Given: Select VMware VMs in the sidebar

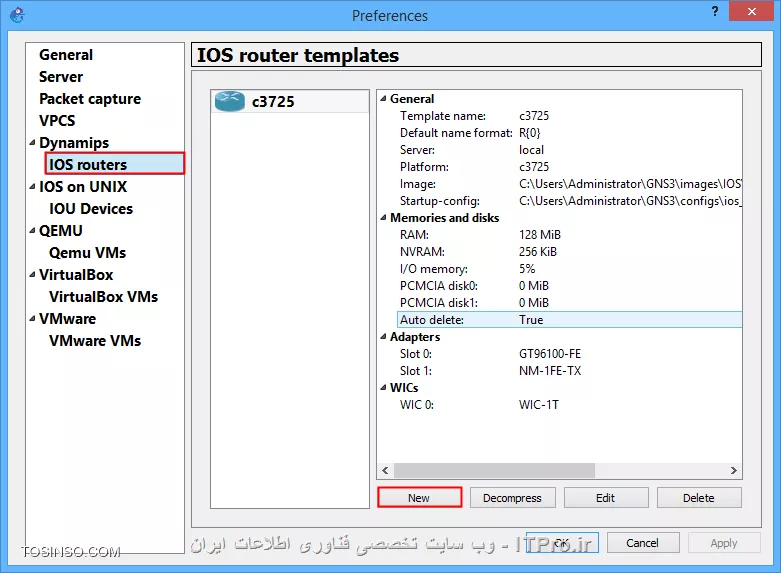Looking at the screenshot, I should [95, 340].
